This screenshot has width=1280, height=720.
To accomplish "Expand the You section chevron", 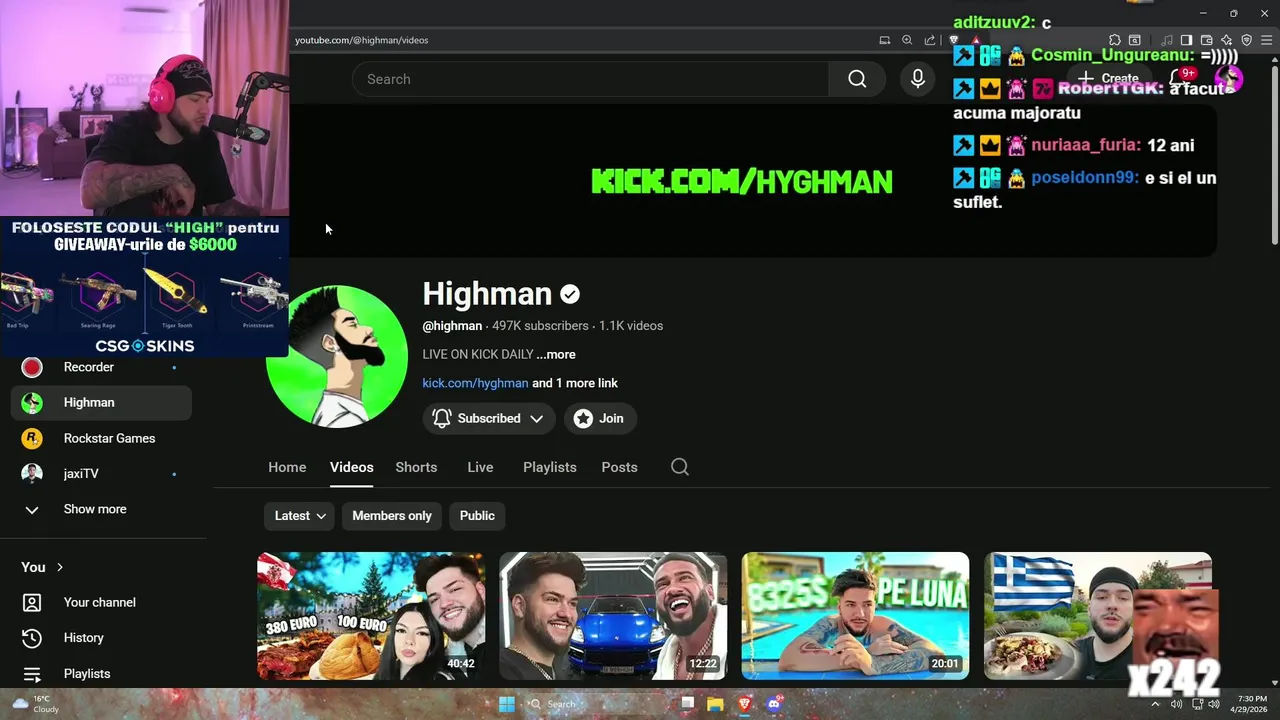I will 60,567.
